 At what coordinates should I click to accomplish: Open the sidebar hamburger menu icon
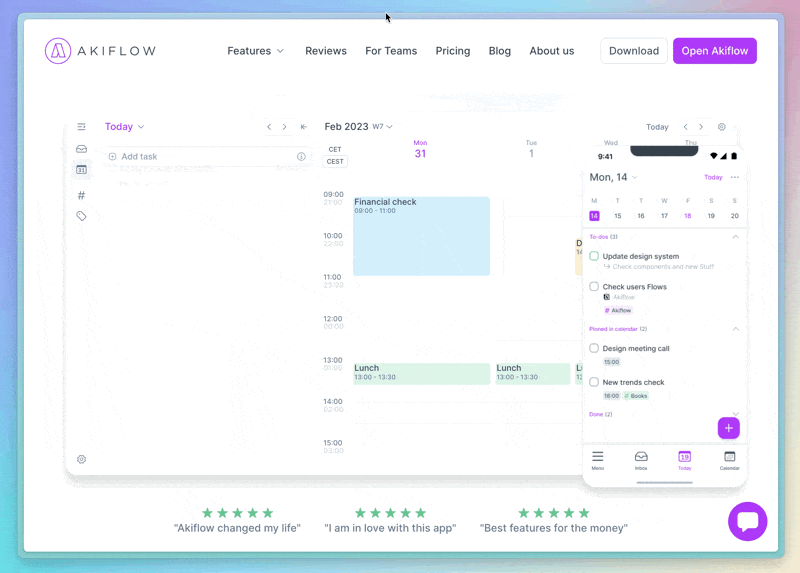coord(81,127)
